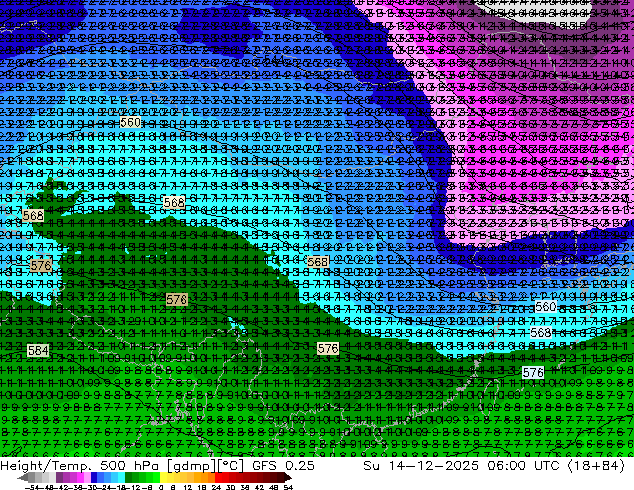634x490 pixels.
Task: Click the "24" value under the legend
Action: (x=216, y=487)
